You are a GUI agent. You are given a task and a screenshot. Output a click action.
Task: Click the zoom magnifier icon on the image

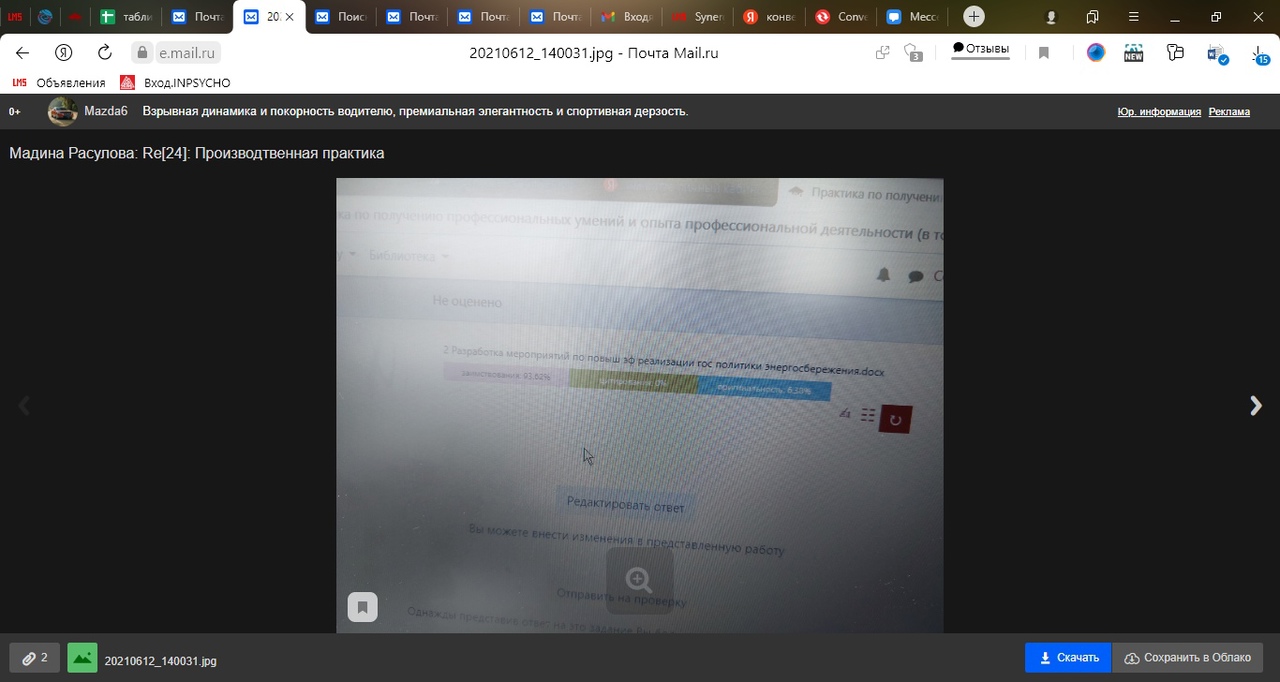[x=639, y=580]
